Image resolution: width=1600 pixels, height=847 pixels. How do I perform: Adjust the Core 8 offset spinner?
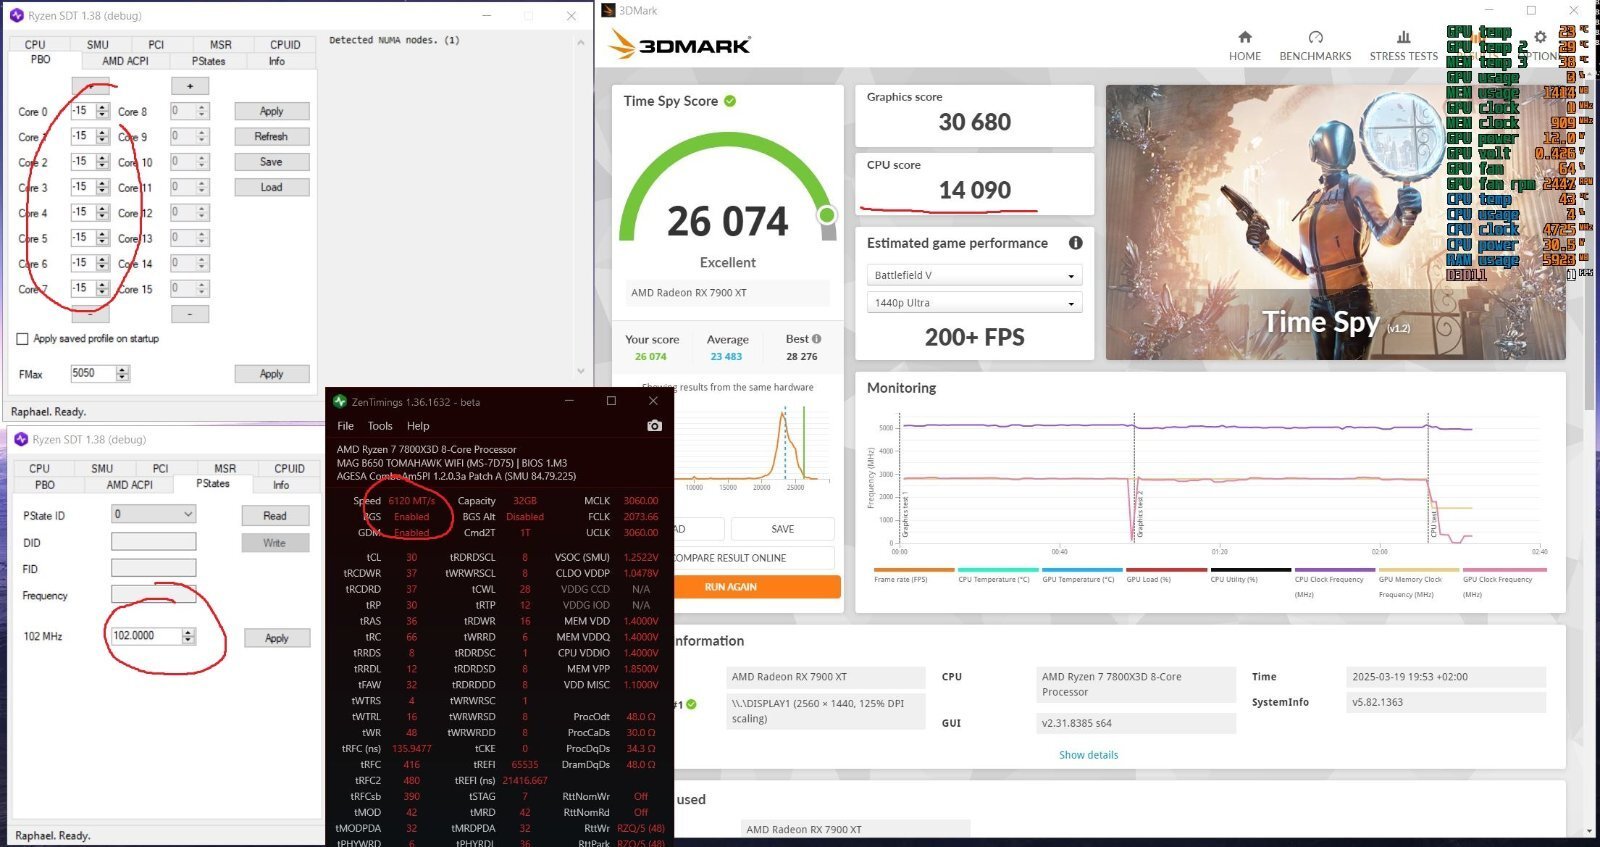click(x=201, y=111)
